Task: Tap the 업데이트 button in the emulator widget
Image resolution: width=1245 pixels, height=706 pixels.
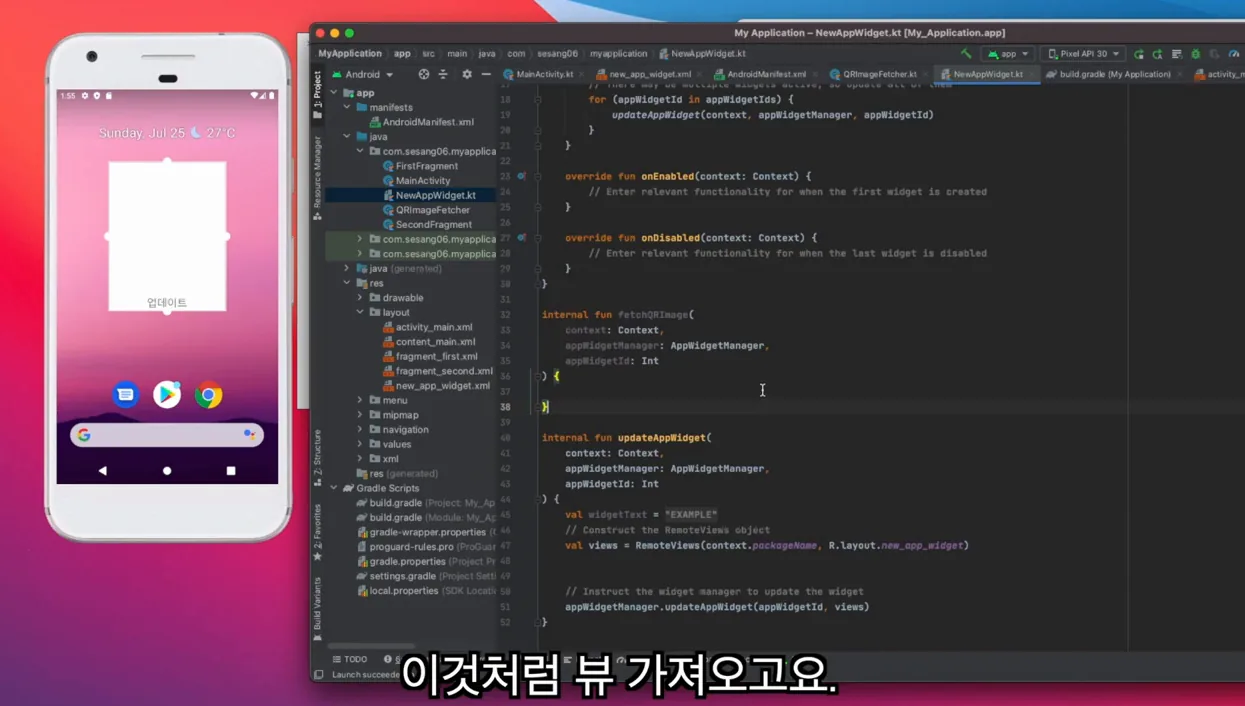Action: 167,302
